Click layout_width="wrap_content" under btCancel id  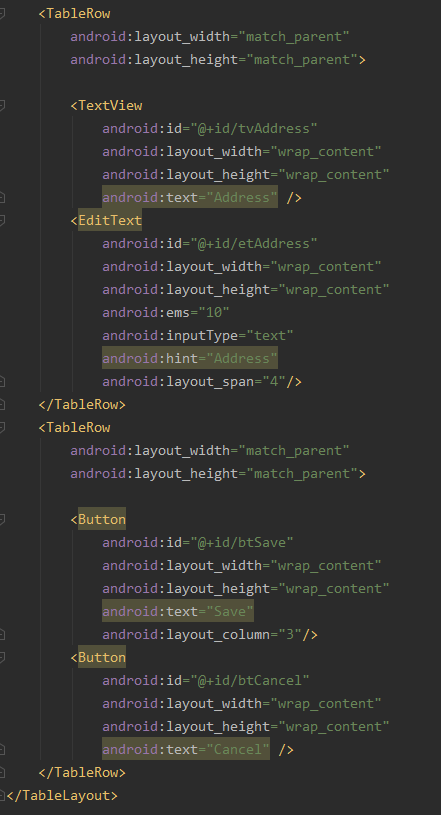[x=242, y=703]
